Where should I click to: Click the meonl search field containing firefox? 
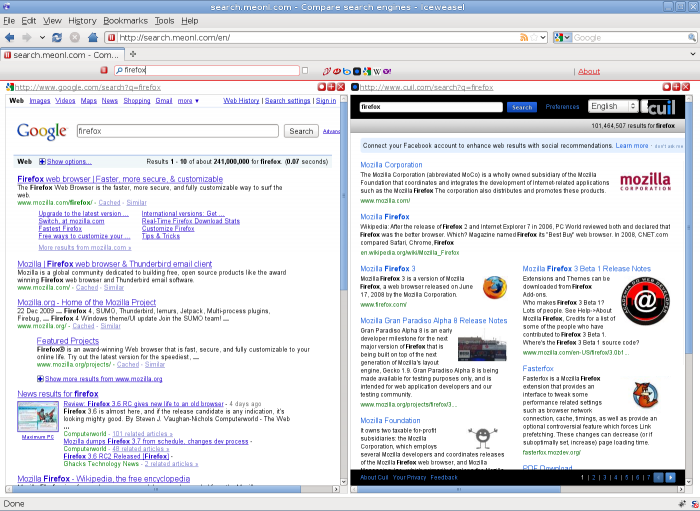coord(207,71)
